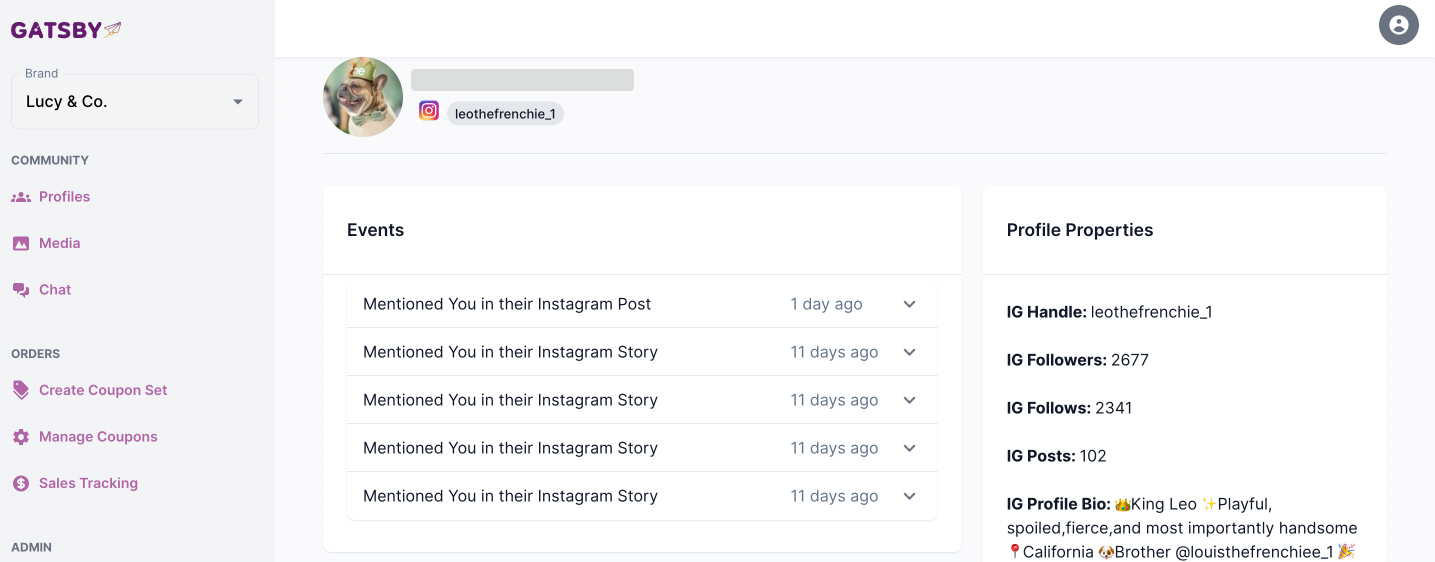This screenshot has width=1435, height=562.
Task: Click the Mentioned You in Instagram Post row
Action: click(x=507, y=304)
